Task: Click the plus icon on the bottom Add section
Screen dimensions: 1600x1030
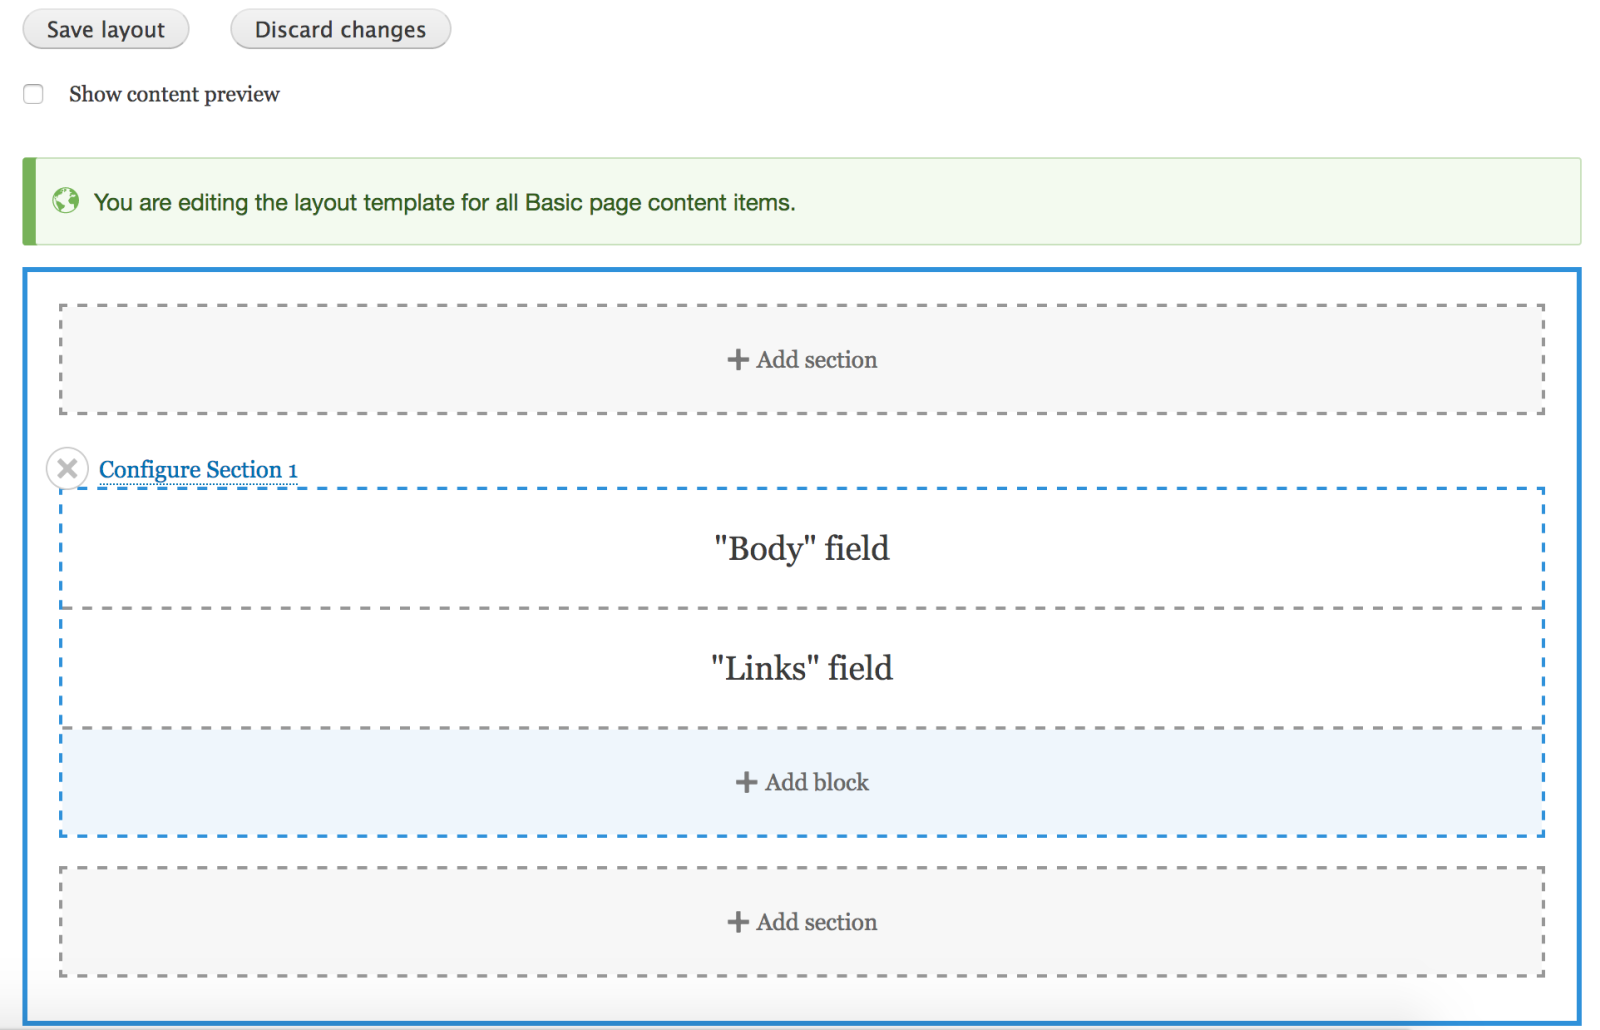Action: click(x=737, y=921)
